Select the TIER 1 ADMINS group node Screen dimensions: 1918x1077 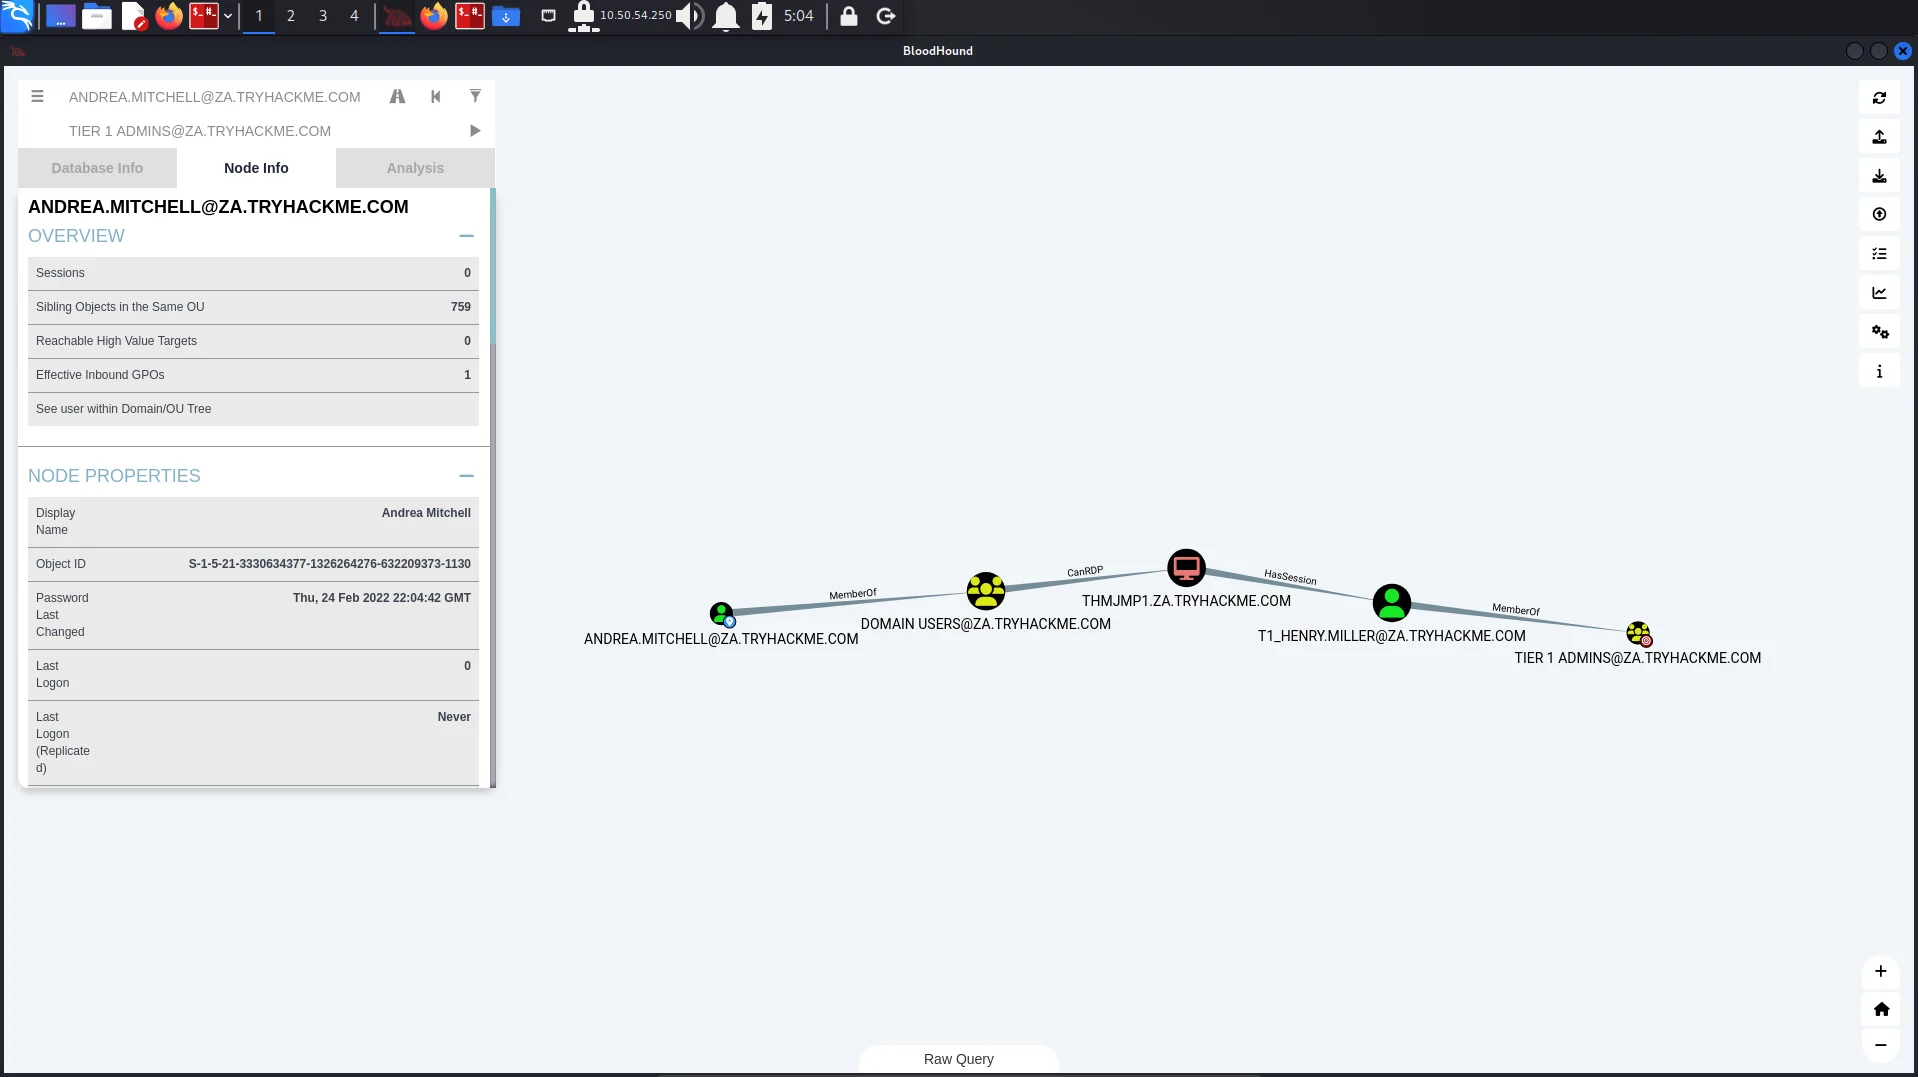(1638, 633)
